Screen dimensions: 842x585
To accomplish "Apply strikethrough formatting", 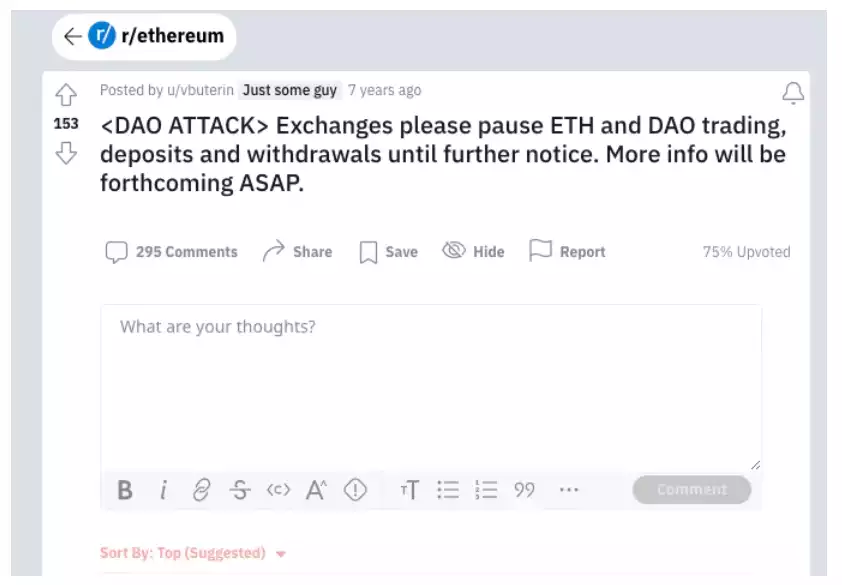I will click(240, 490).
